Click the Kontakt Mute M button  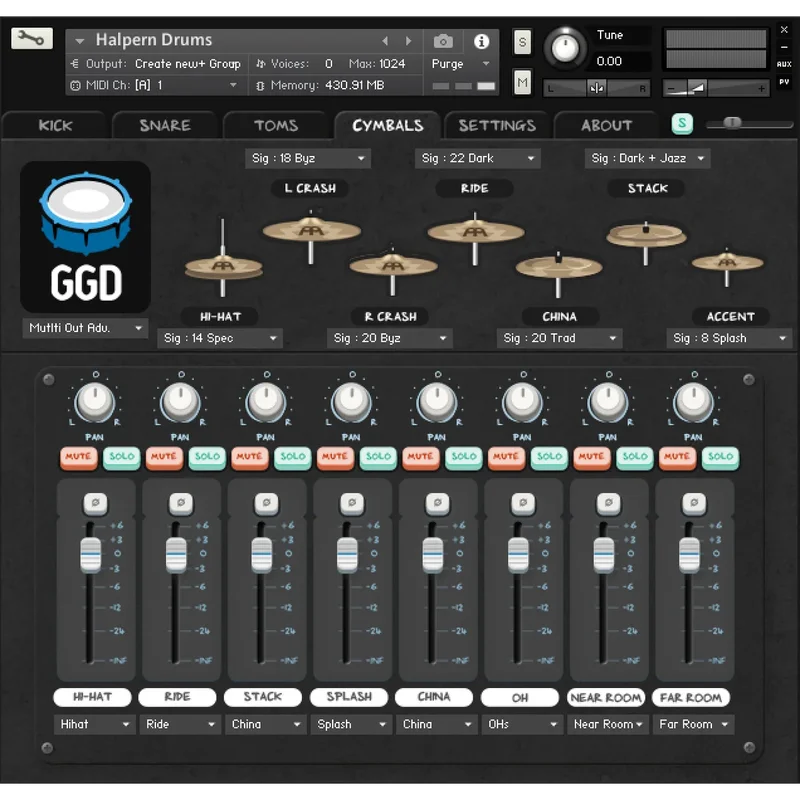pyautogui.click(x=522, y=82)
